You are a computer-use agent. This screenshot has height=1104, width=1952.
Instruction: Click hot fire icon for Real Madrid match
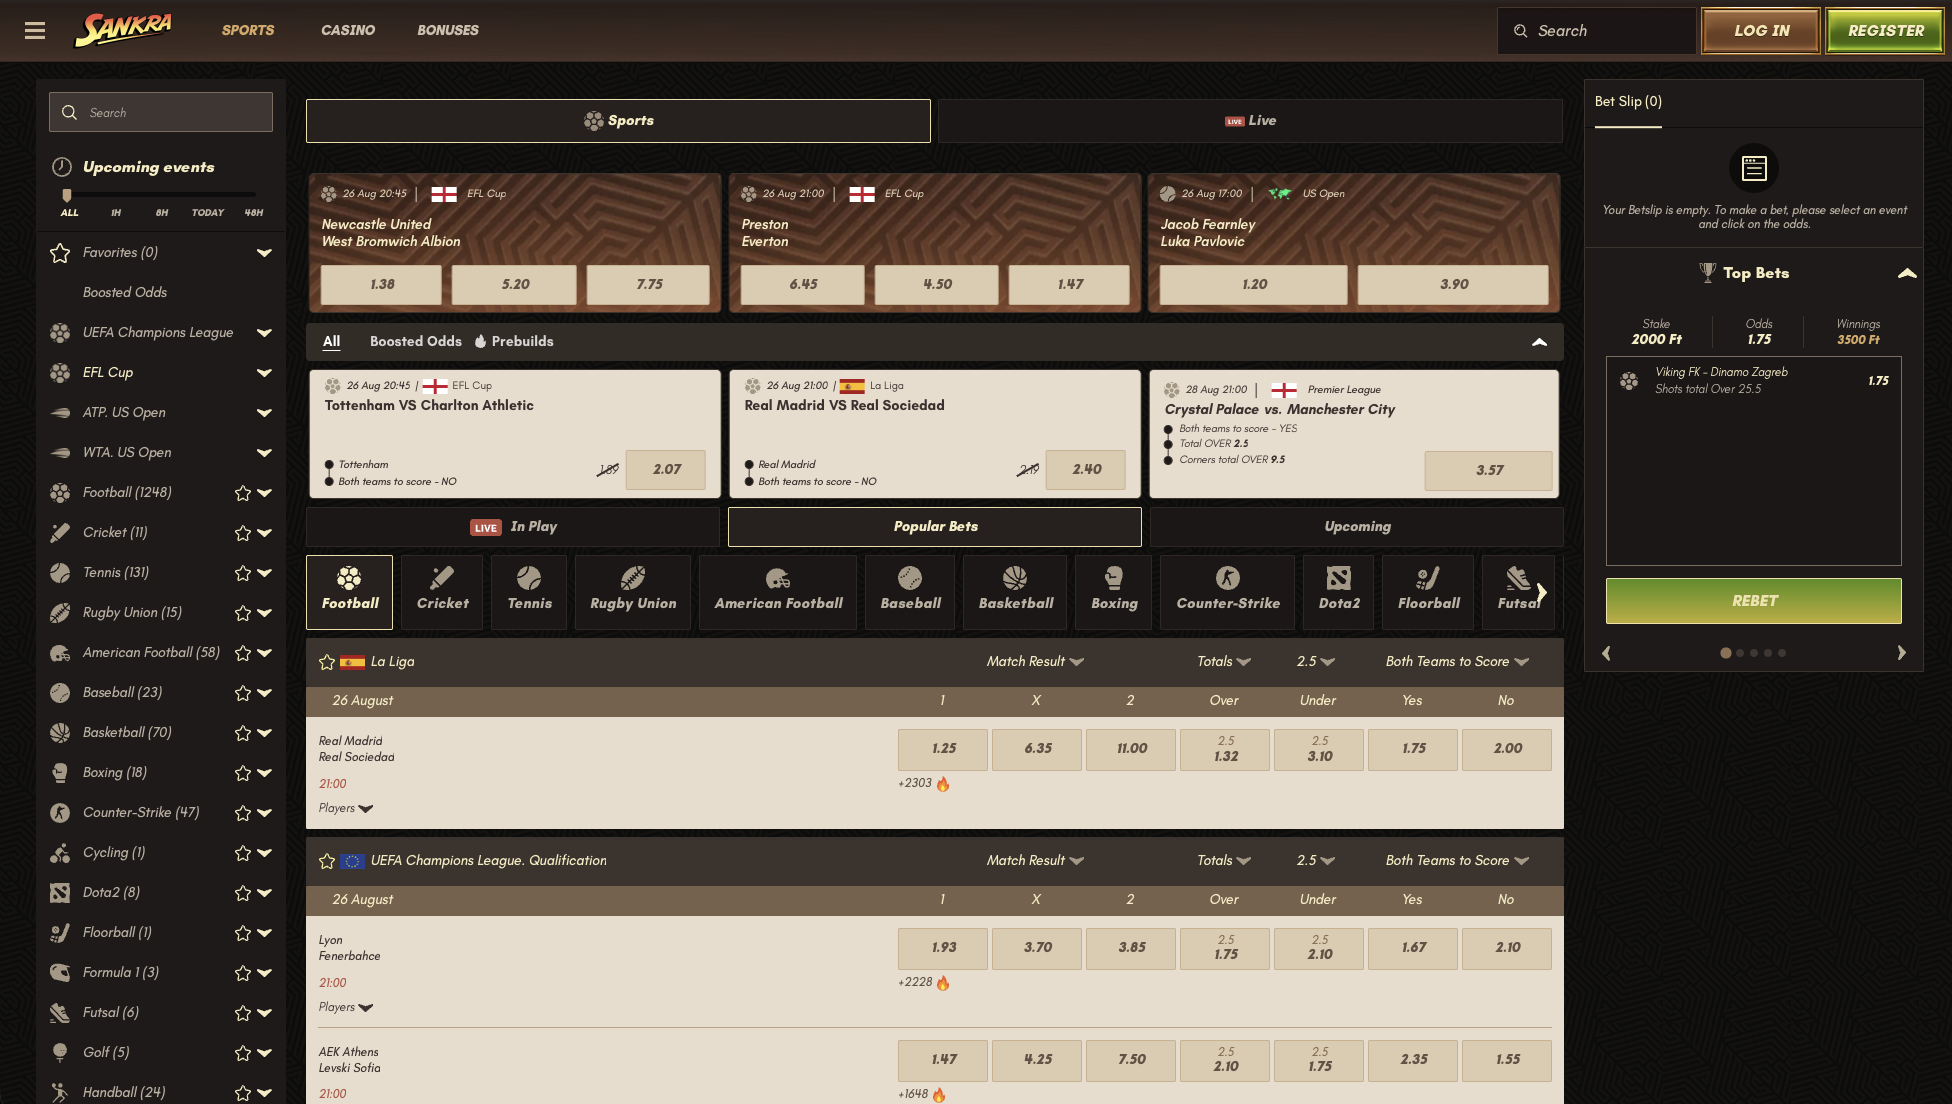pyautogui.click(x=943, y=784)
